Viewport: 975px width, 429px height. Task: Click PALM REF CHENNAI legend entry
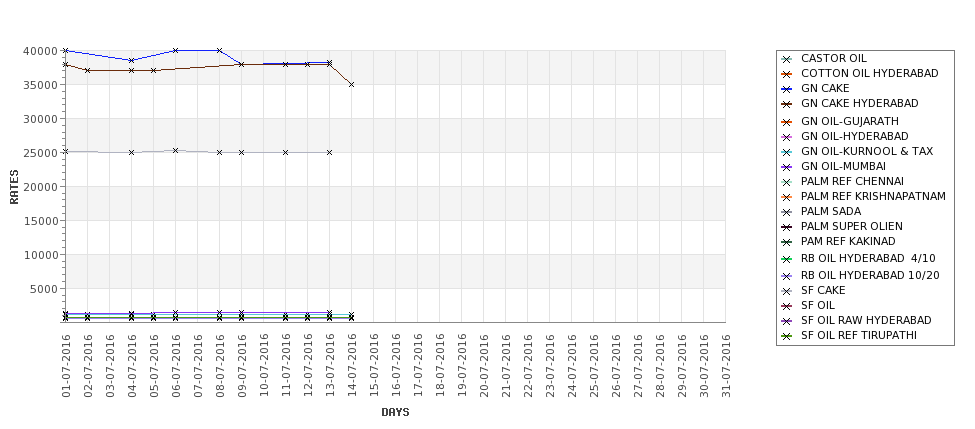[843, 181]
